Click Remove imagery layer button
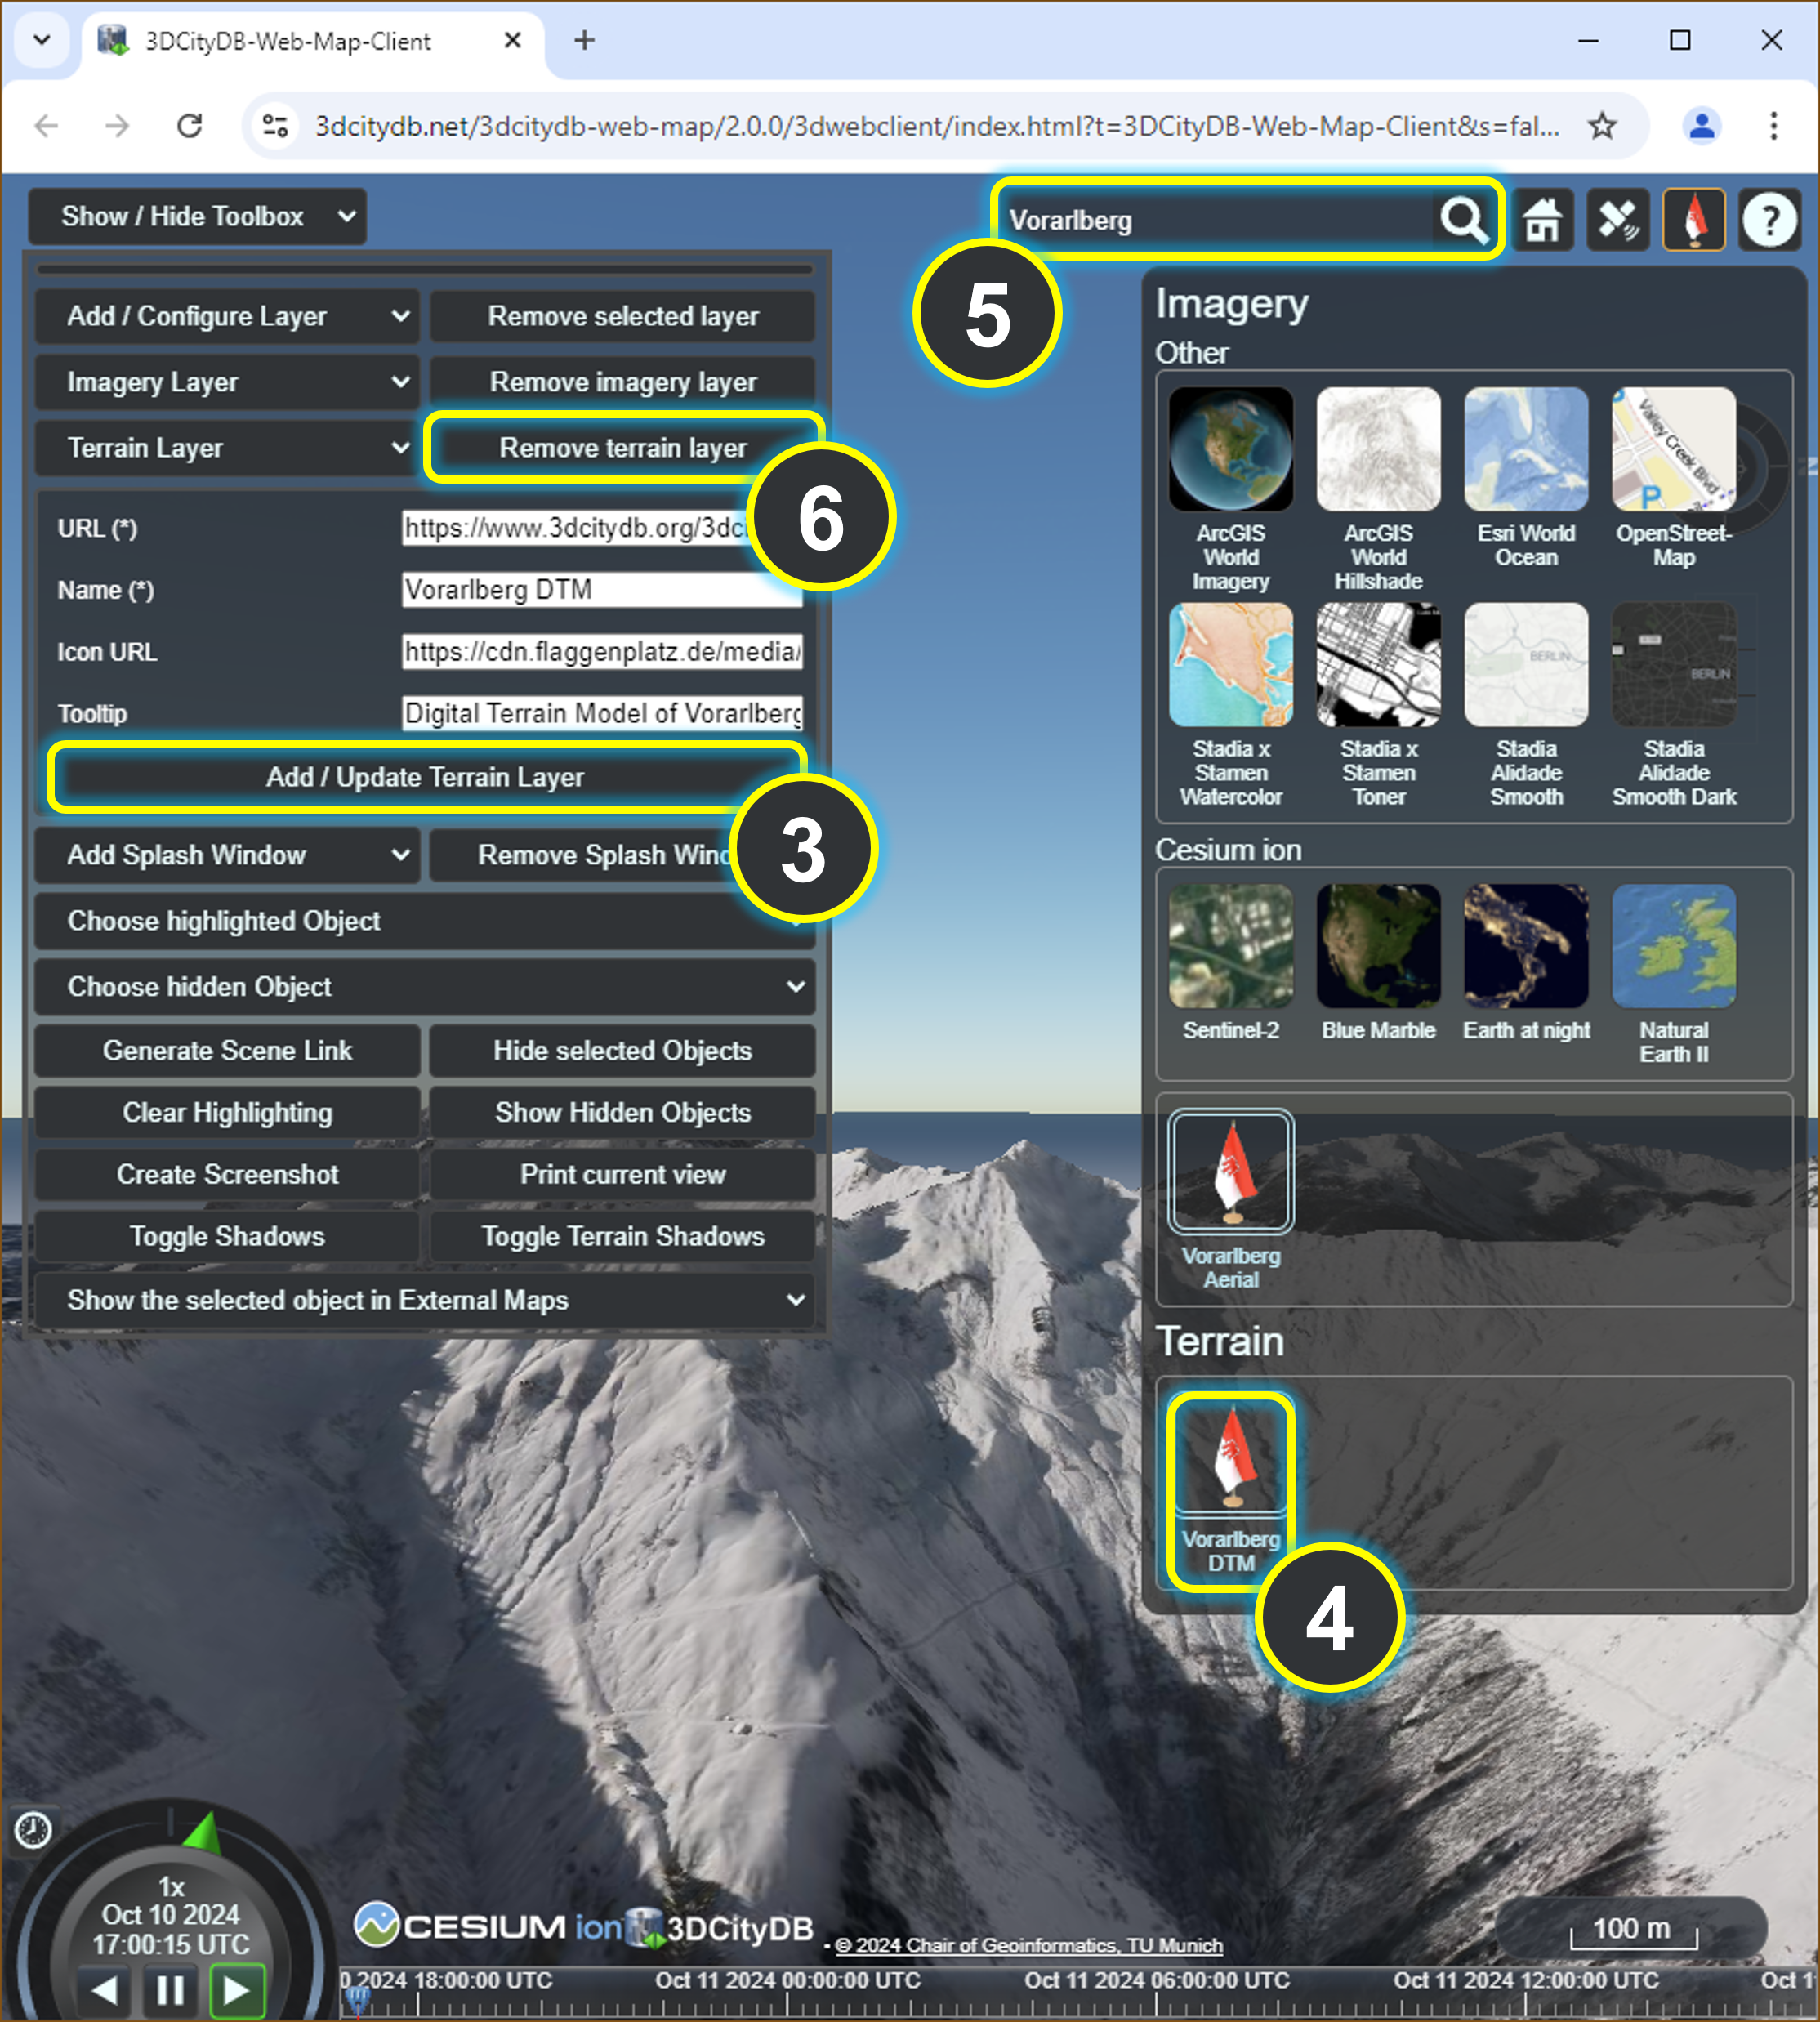 (622, 382)
